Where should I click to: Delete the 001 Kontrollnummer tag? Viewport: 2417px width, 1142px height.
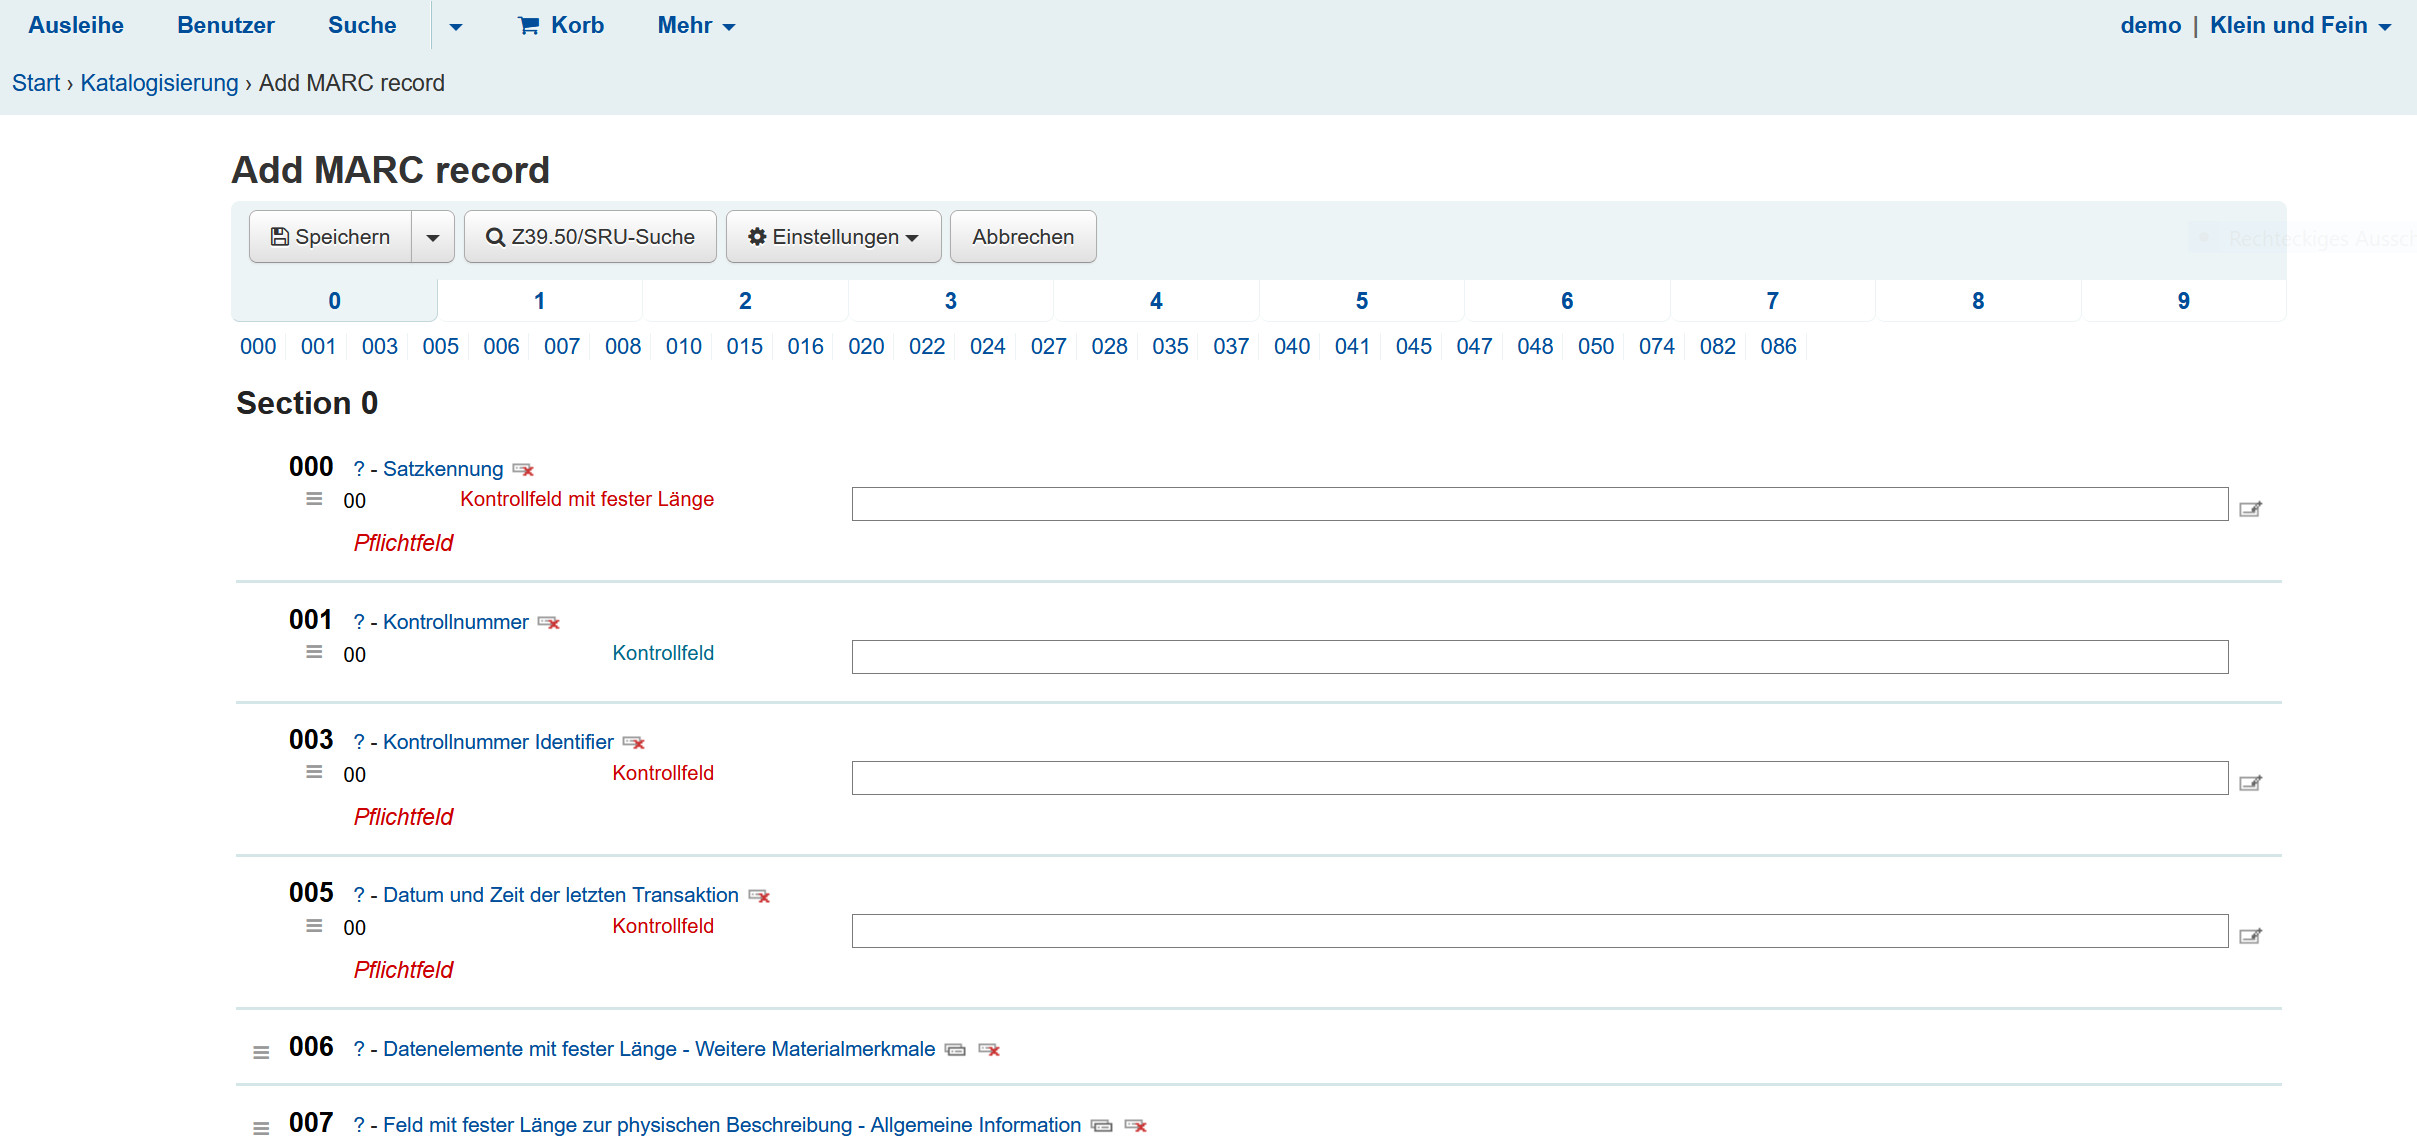[x=549, y=623]
